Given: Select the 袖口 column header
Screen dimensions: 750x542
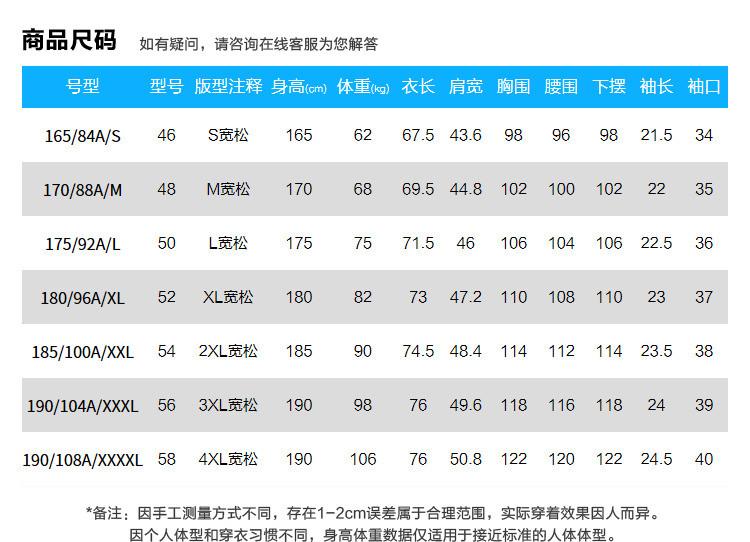Looking at the screenshot, I should point(704,87).
